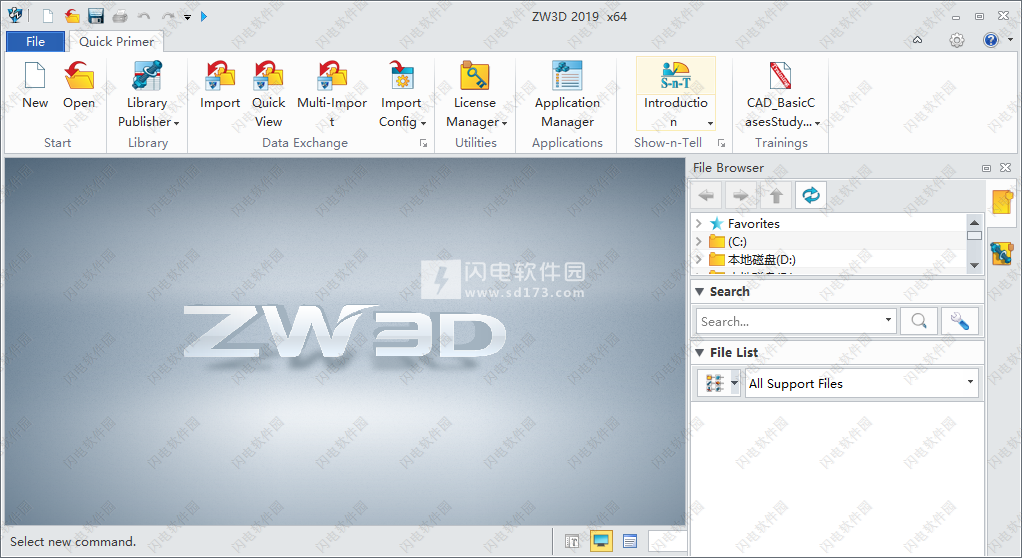The image size is (1022, 558).
Task: Click the list window status bar icon
Action: [x=630, y=541]
